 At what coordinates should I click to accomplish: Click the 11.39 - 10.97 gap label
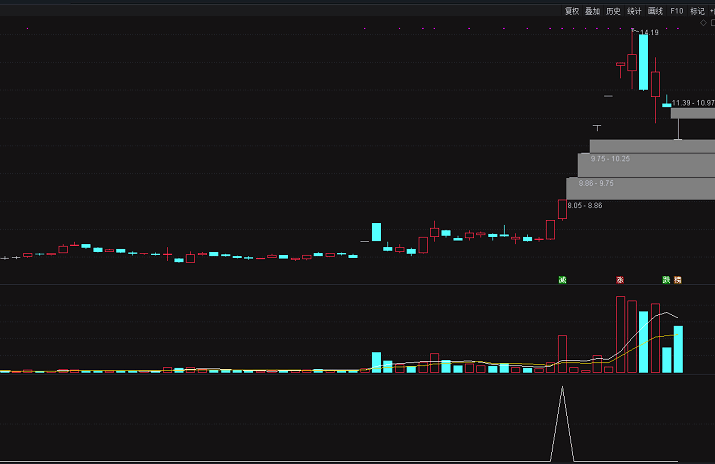[693, 103]
